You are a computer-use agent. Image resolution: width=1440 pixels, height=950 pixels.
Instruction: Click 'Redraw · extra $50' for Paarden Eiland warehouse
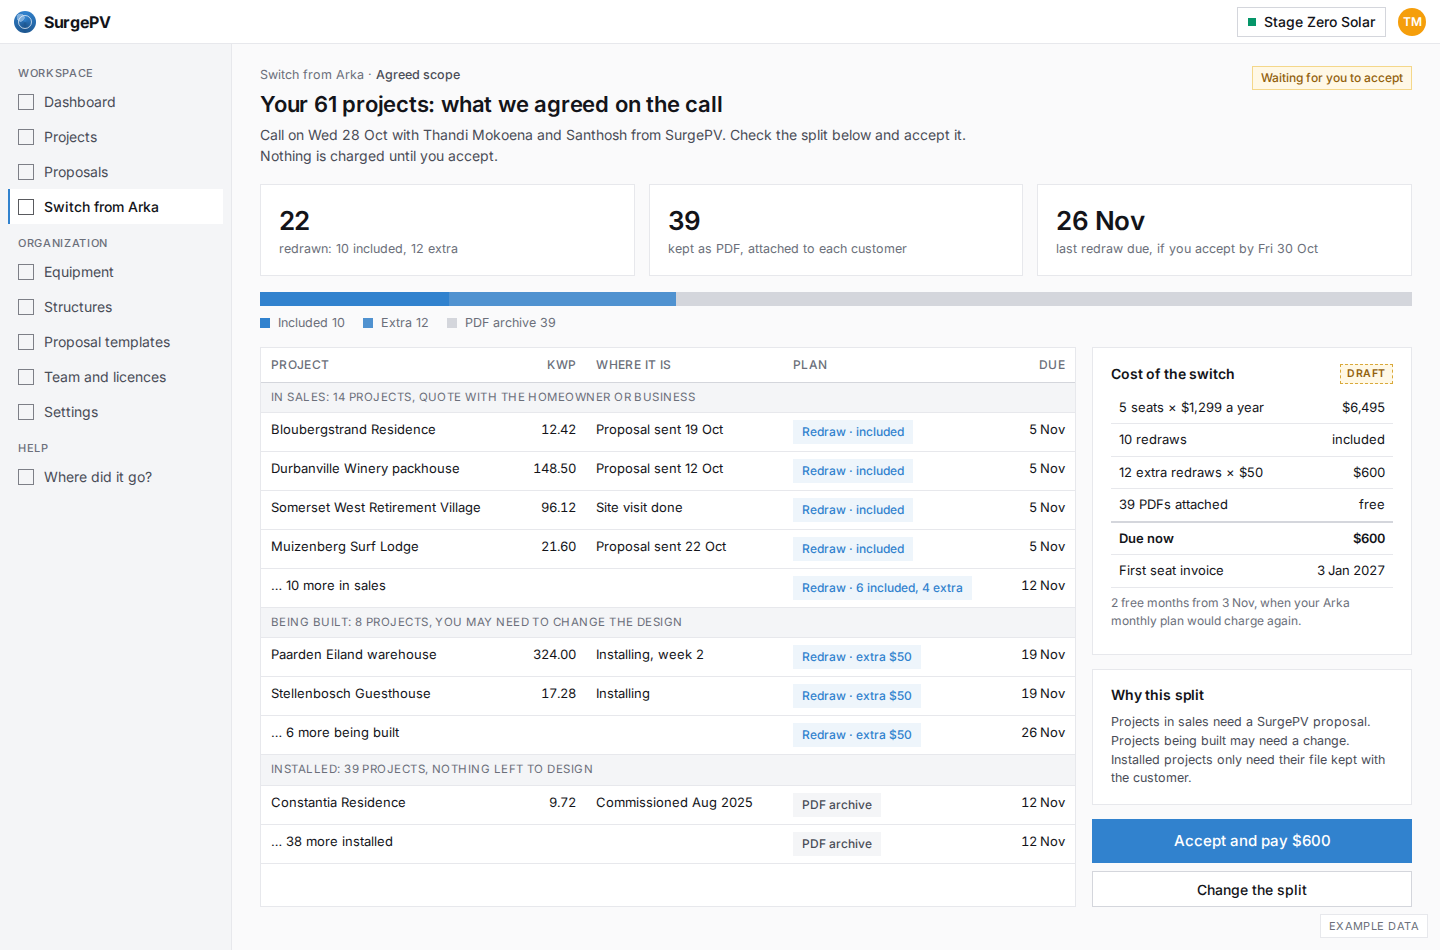(857, 657)
